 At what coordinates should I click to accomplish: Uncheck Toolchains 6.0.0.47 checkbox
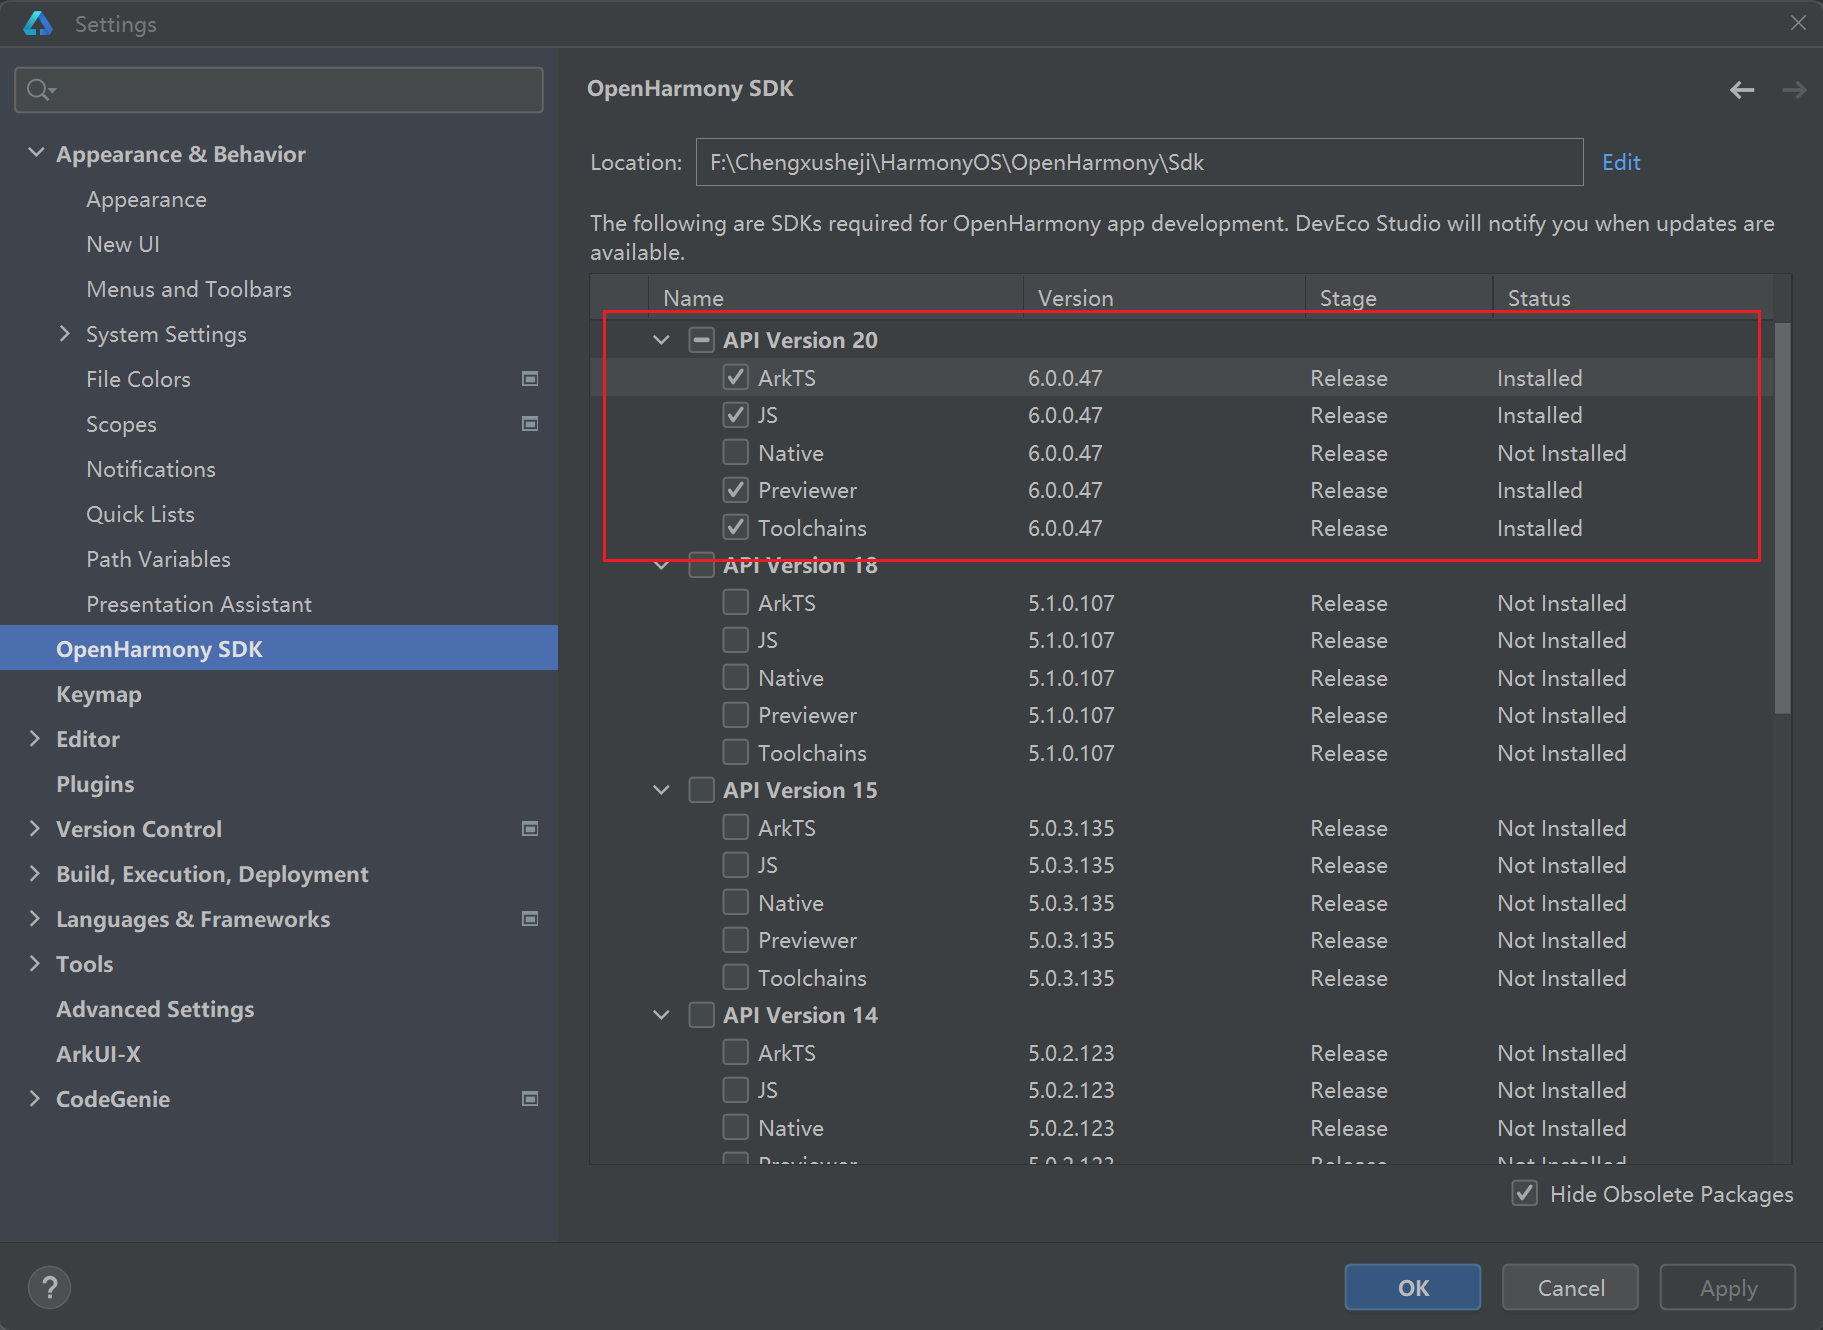click(x=736, y=527)
